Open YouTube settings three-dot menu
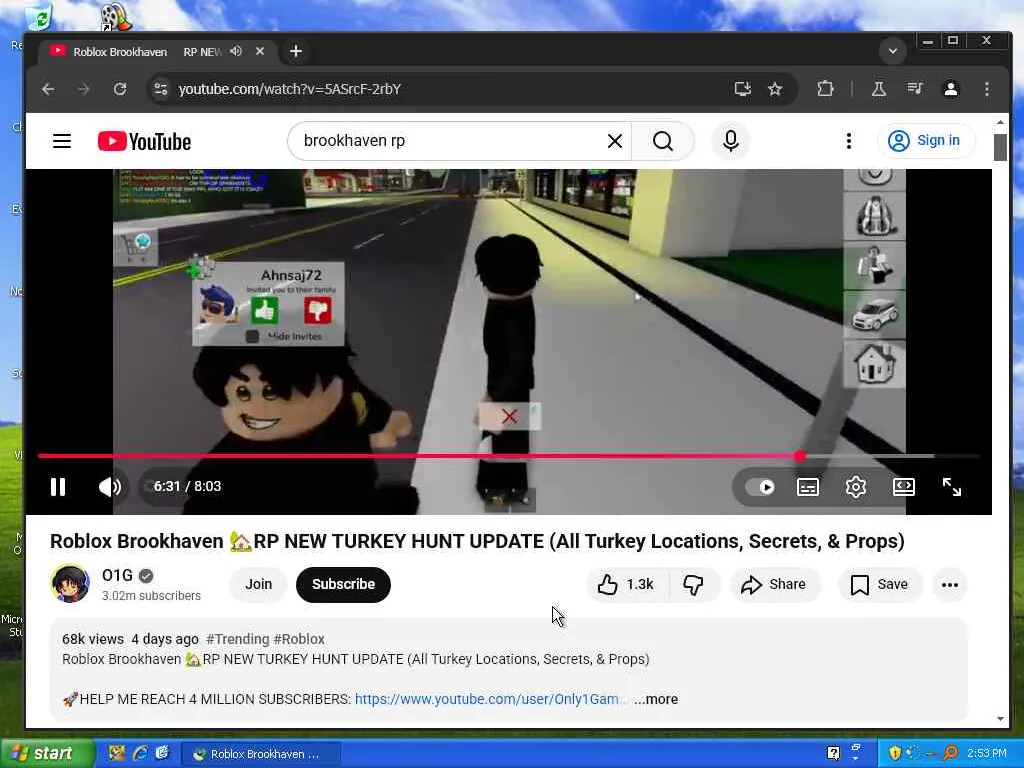Screen dimensions: 1024x768 [848, 141]
